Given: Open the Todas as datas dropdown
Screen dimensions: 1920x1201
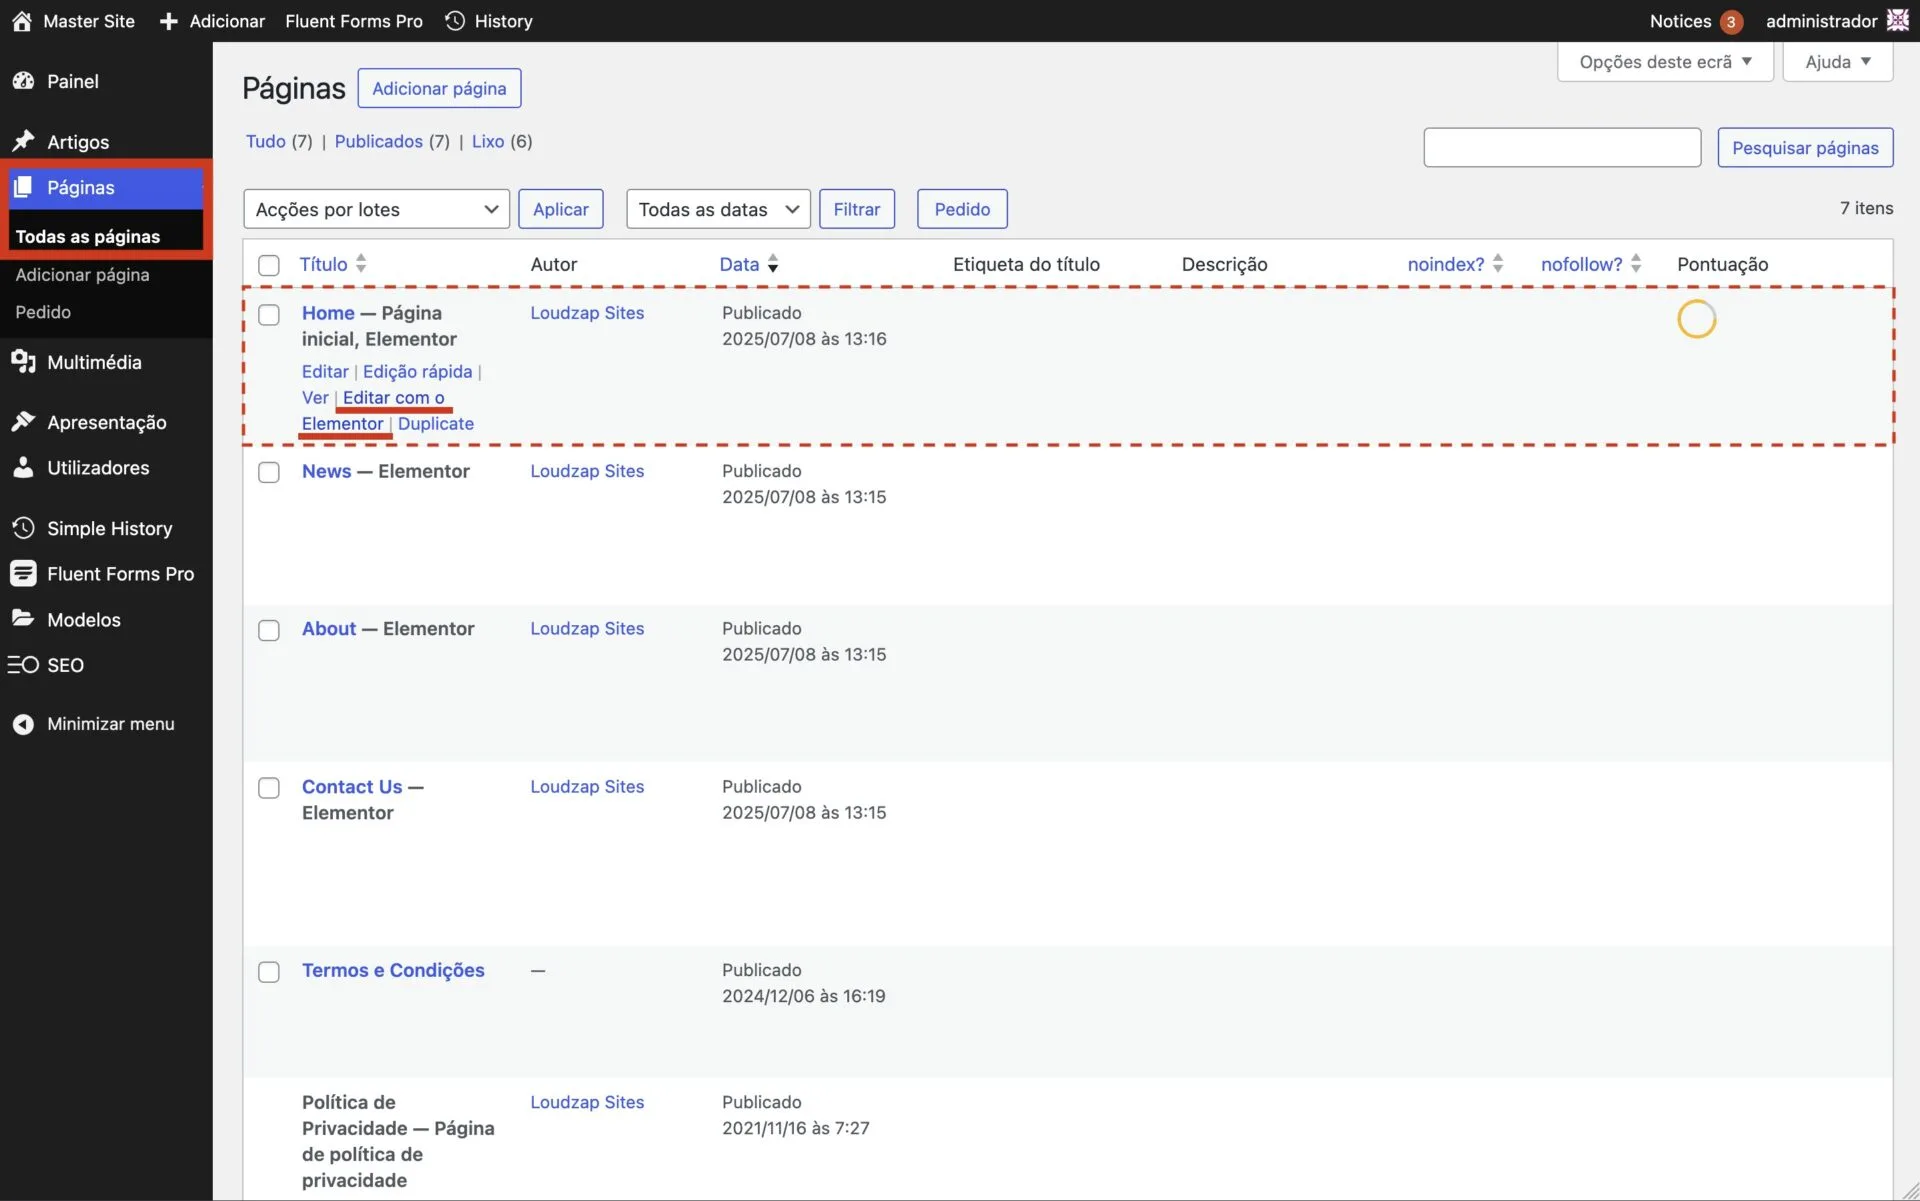Looking at the screenshot, I should (718, 209).
